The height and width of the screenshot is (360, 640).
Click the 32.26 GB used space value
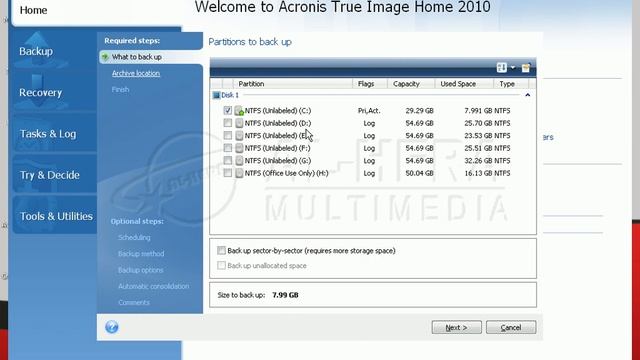(478, 161)
